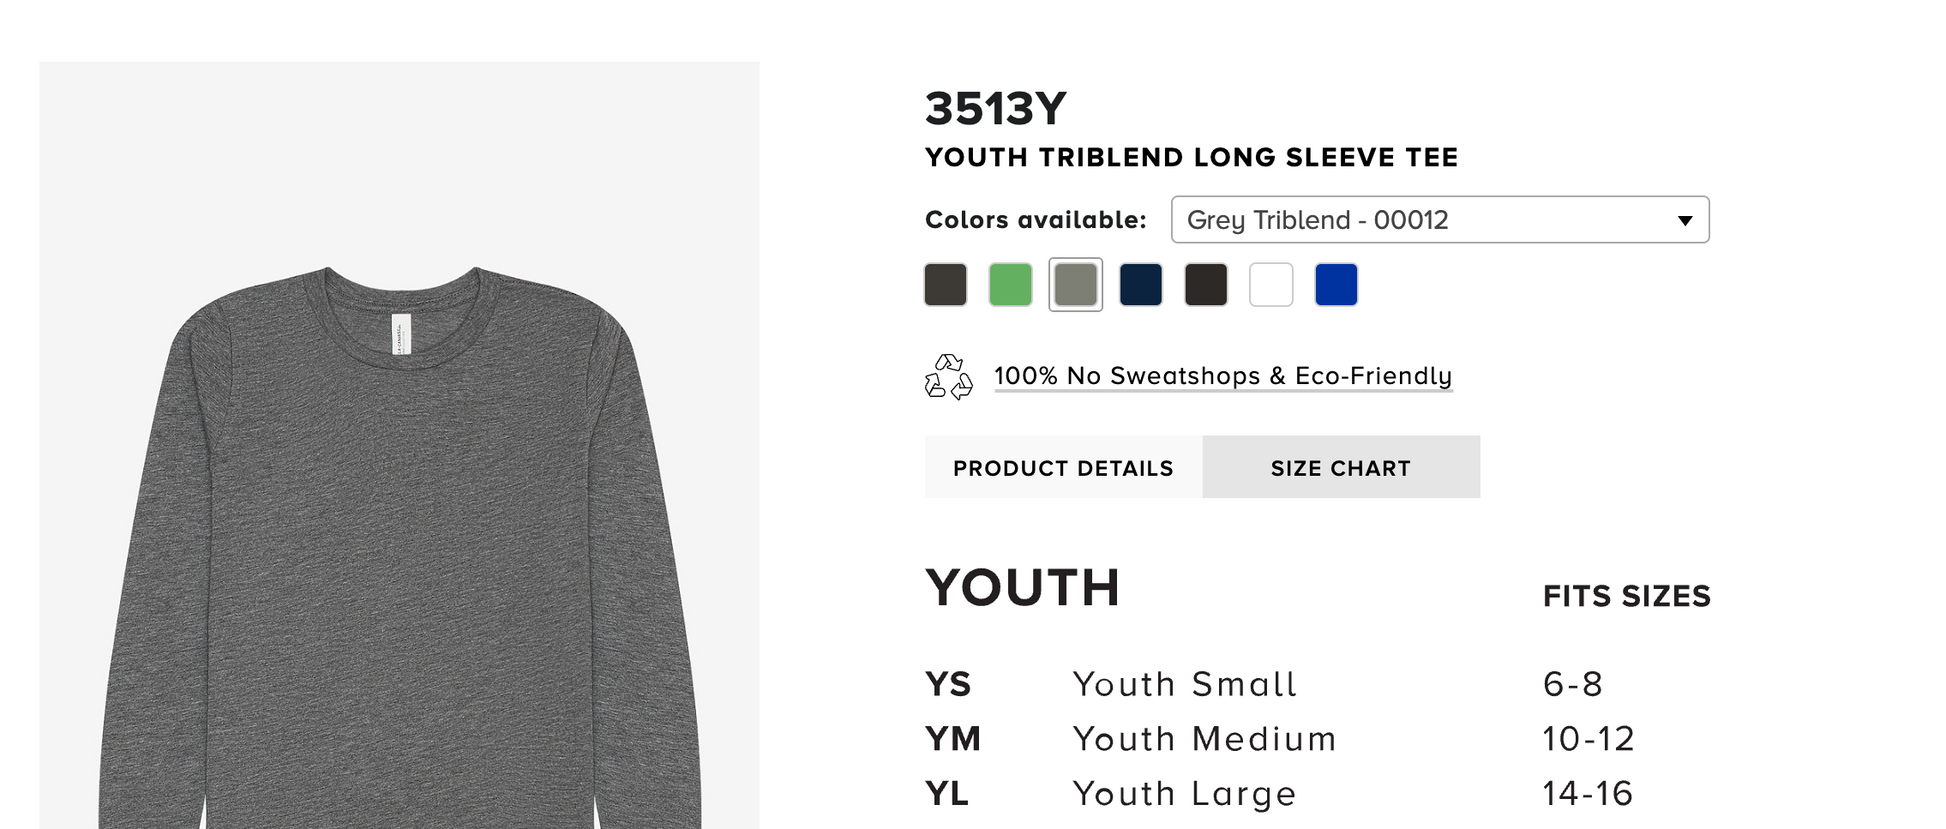This screenshot has height=829, width=1946.
Task: Click the Youth Small size row
Action: [x=1318, y=684]
